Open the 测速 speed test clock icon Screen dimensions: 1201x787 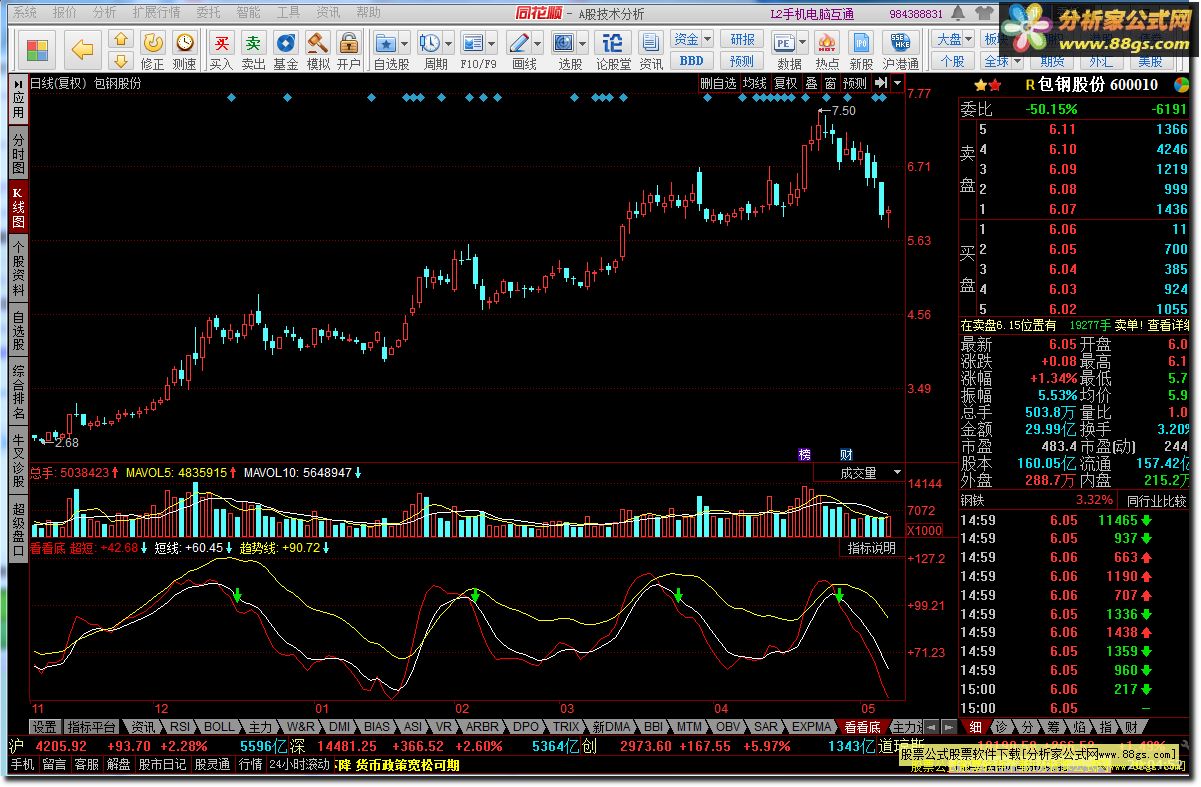pos(185,42)
